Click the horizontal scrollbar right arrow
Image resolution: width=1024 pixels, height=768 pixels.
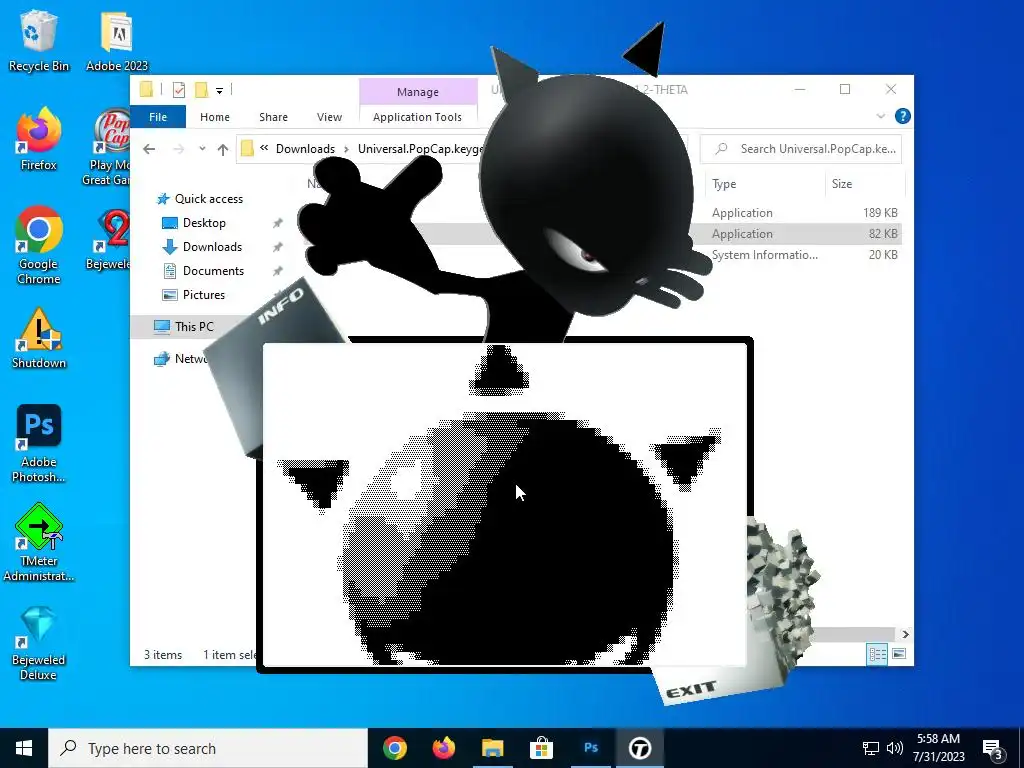click(x=905, y=634)
